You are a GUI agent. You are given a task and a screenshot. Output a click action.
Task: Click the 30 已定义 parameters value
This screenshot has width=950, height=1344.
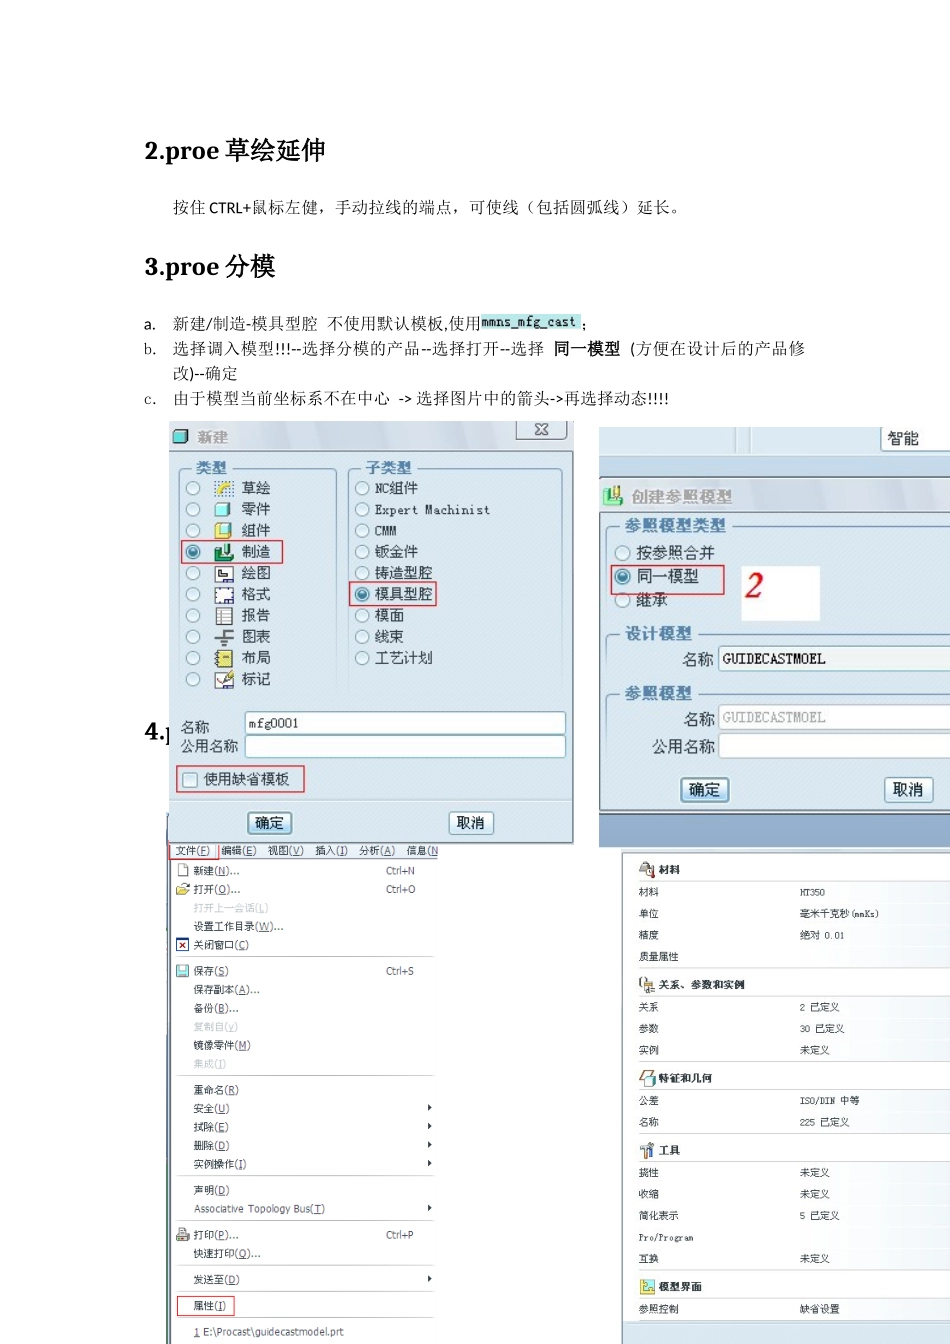(822, 1028)
